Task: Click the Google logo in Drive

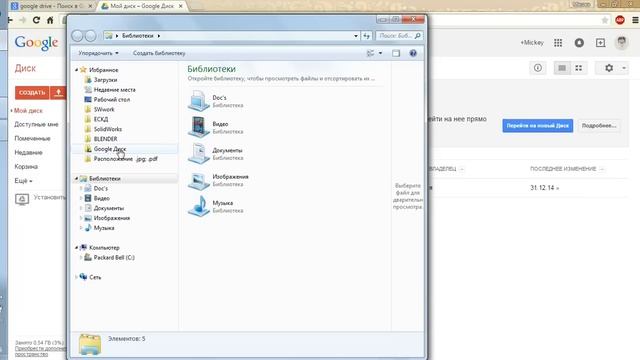Action: (36, 43)
